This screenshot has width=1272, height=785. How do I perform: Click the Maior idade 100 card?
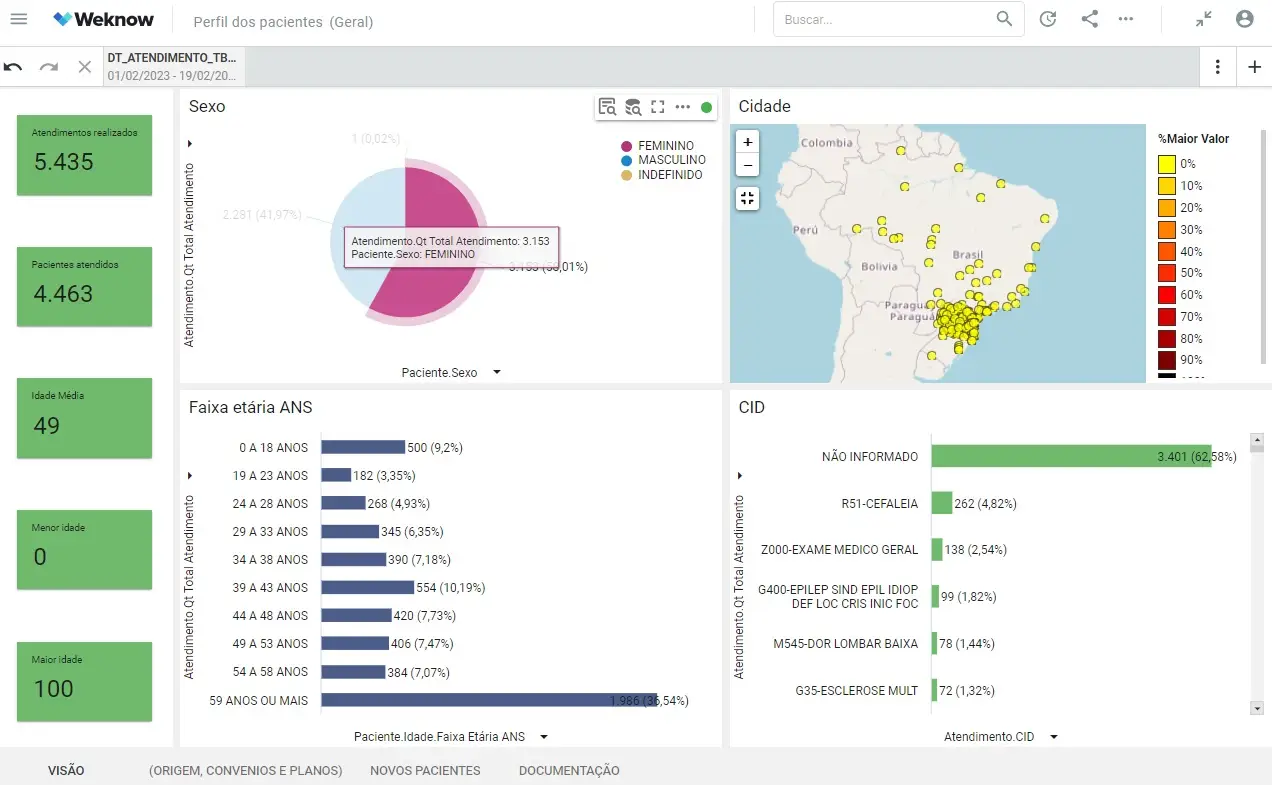[84, 682]
